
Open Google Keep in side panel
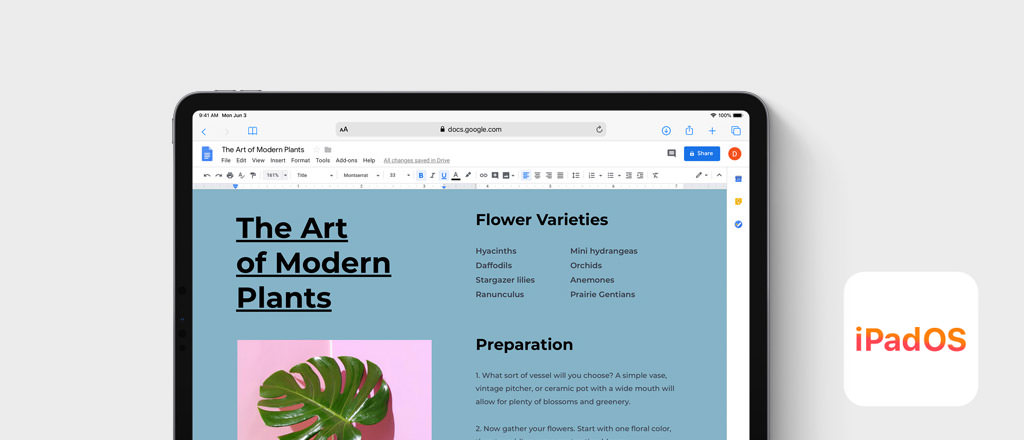click(x=738, y=201)
